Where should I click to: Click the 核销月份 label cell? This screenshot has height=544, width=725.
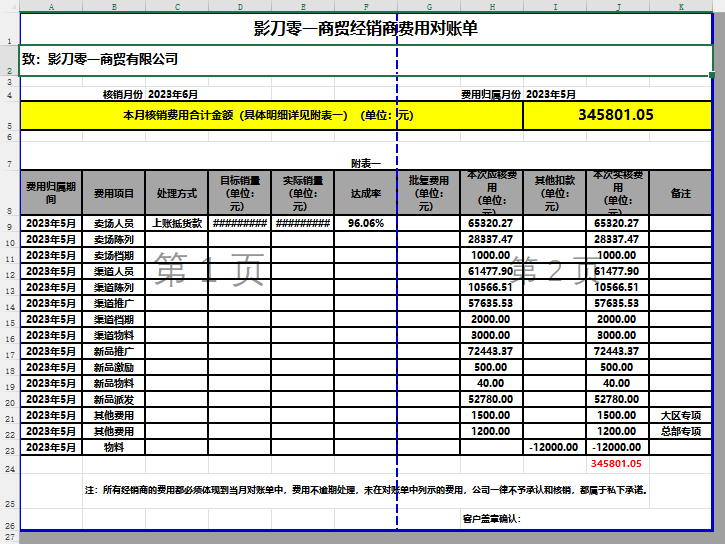(x=123, y=95)
